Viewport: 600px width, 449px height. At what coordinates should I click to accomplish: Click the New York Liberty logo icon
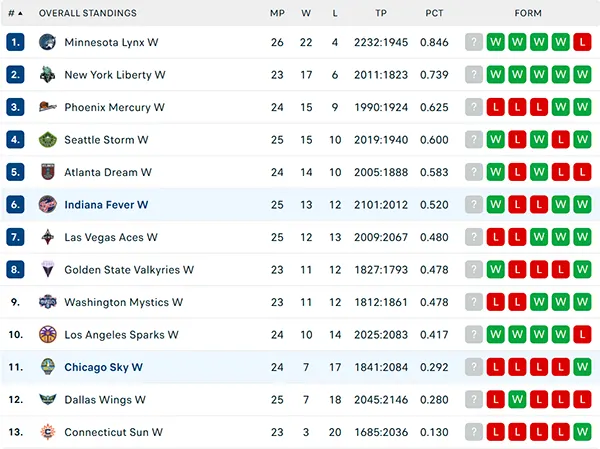click(47, 75)
